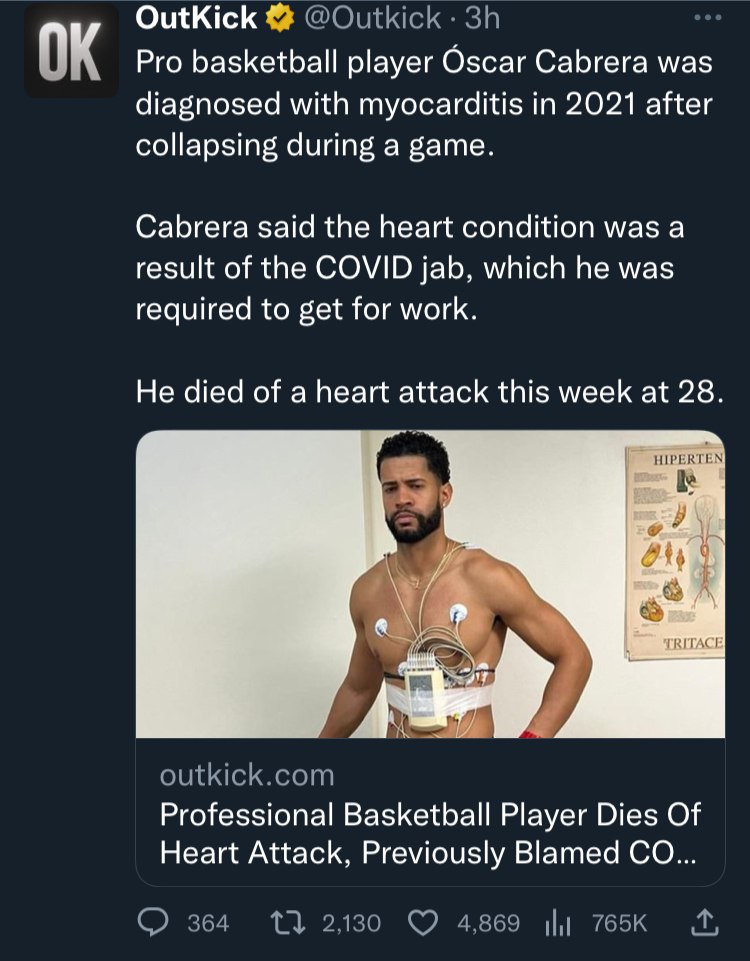Open the @Outkick handle link

pos(373,19)
